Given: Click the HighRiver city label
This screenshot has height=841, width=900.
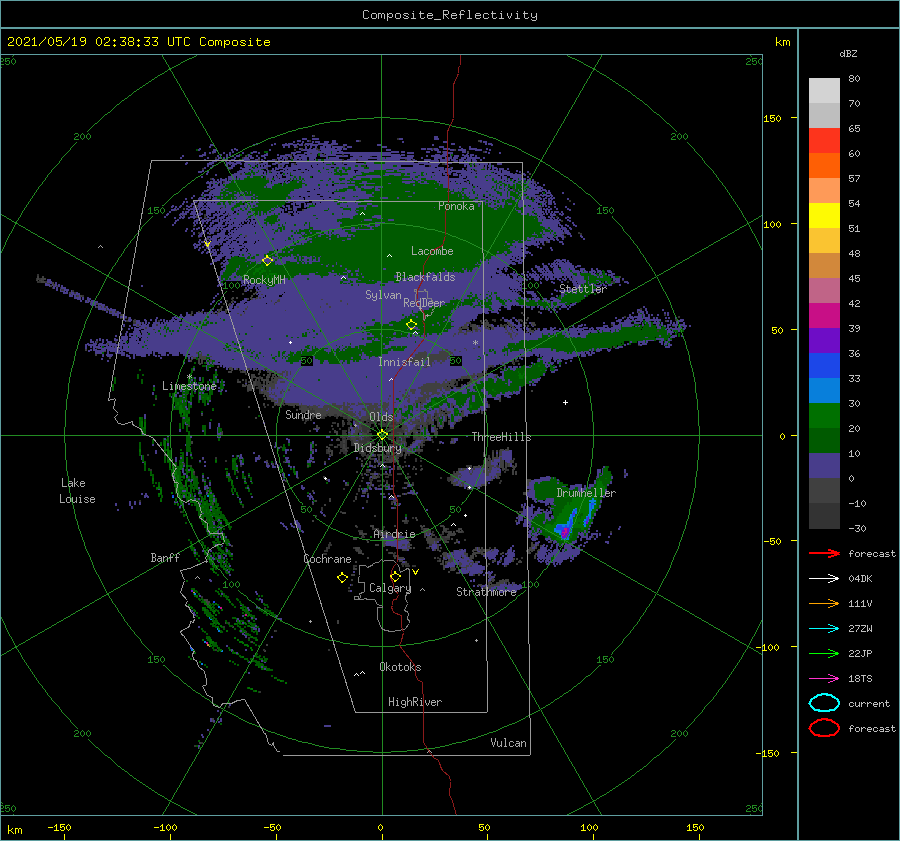Looking at the screenshot, I should pyautogui.click(x=415, y=702).
